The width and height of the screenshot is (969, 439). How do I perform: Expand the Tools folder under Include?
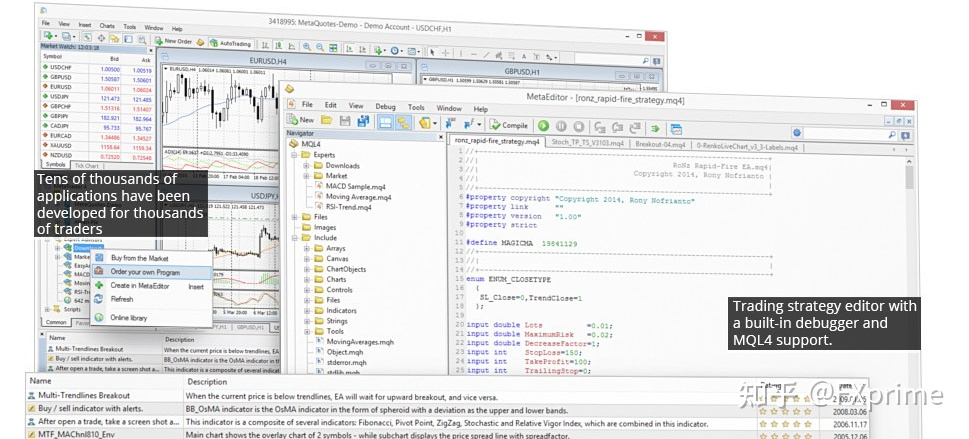coord(306,331)
